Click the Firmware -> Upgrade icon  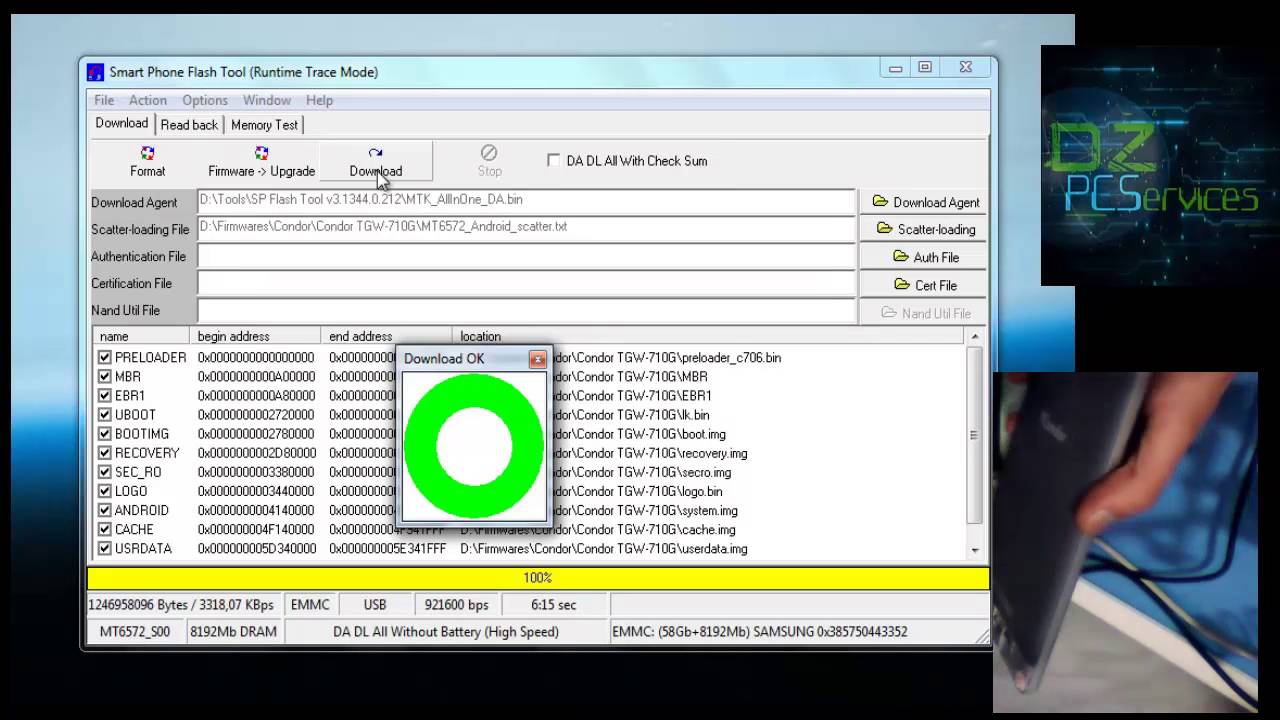pyautogui.click(x=261, y=162)
